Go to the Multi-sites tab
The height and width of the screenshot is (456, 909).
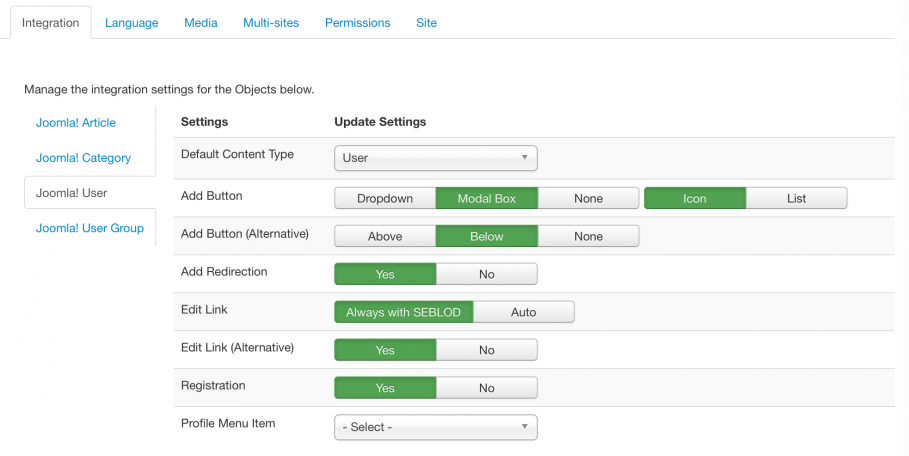(271, 23)
